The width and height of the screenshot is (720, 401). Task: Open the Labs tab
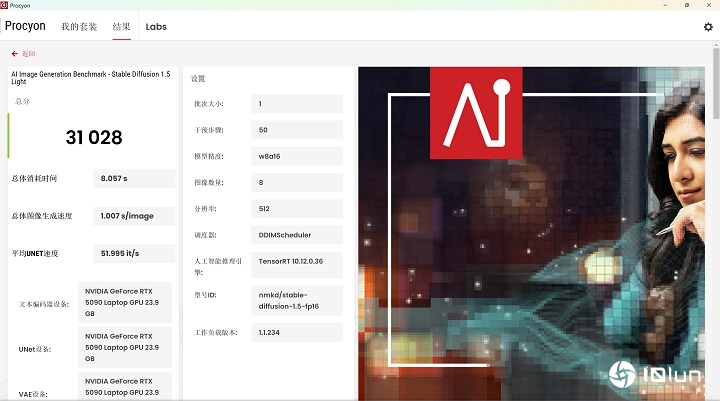pyautogui.click(x=156, y=26)
